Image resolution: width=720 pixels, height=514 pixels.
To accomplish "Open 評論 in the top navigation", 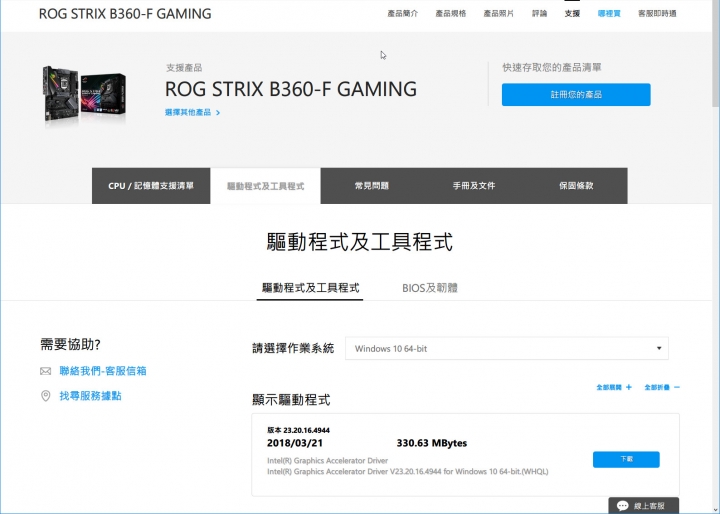I will point(540,13).
